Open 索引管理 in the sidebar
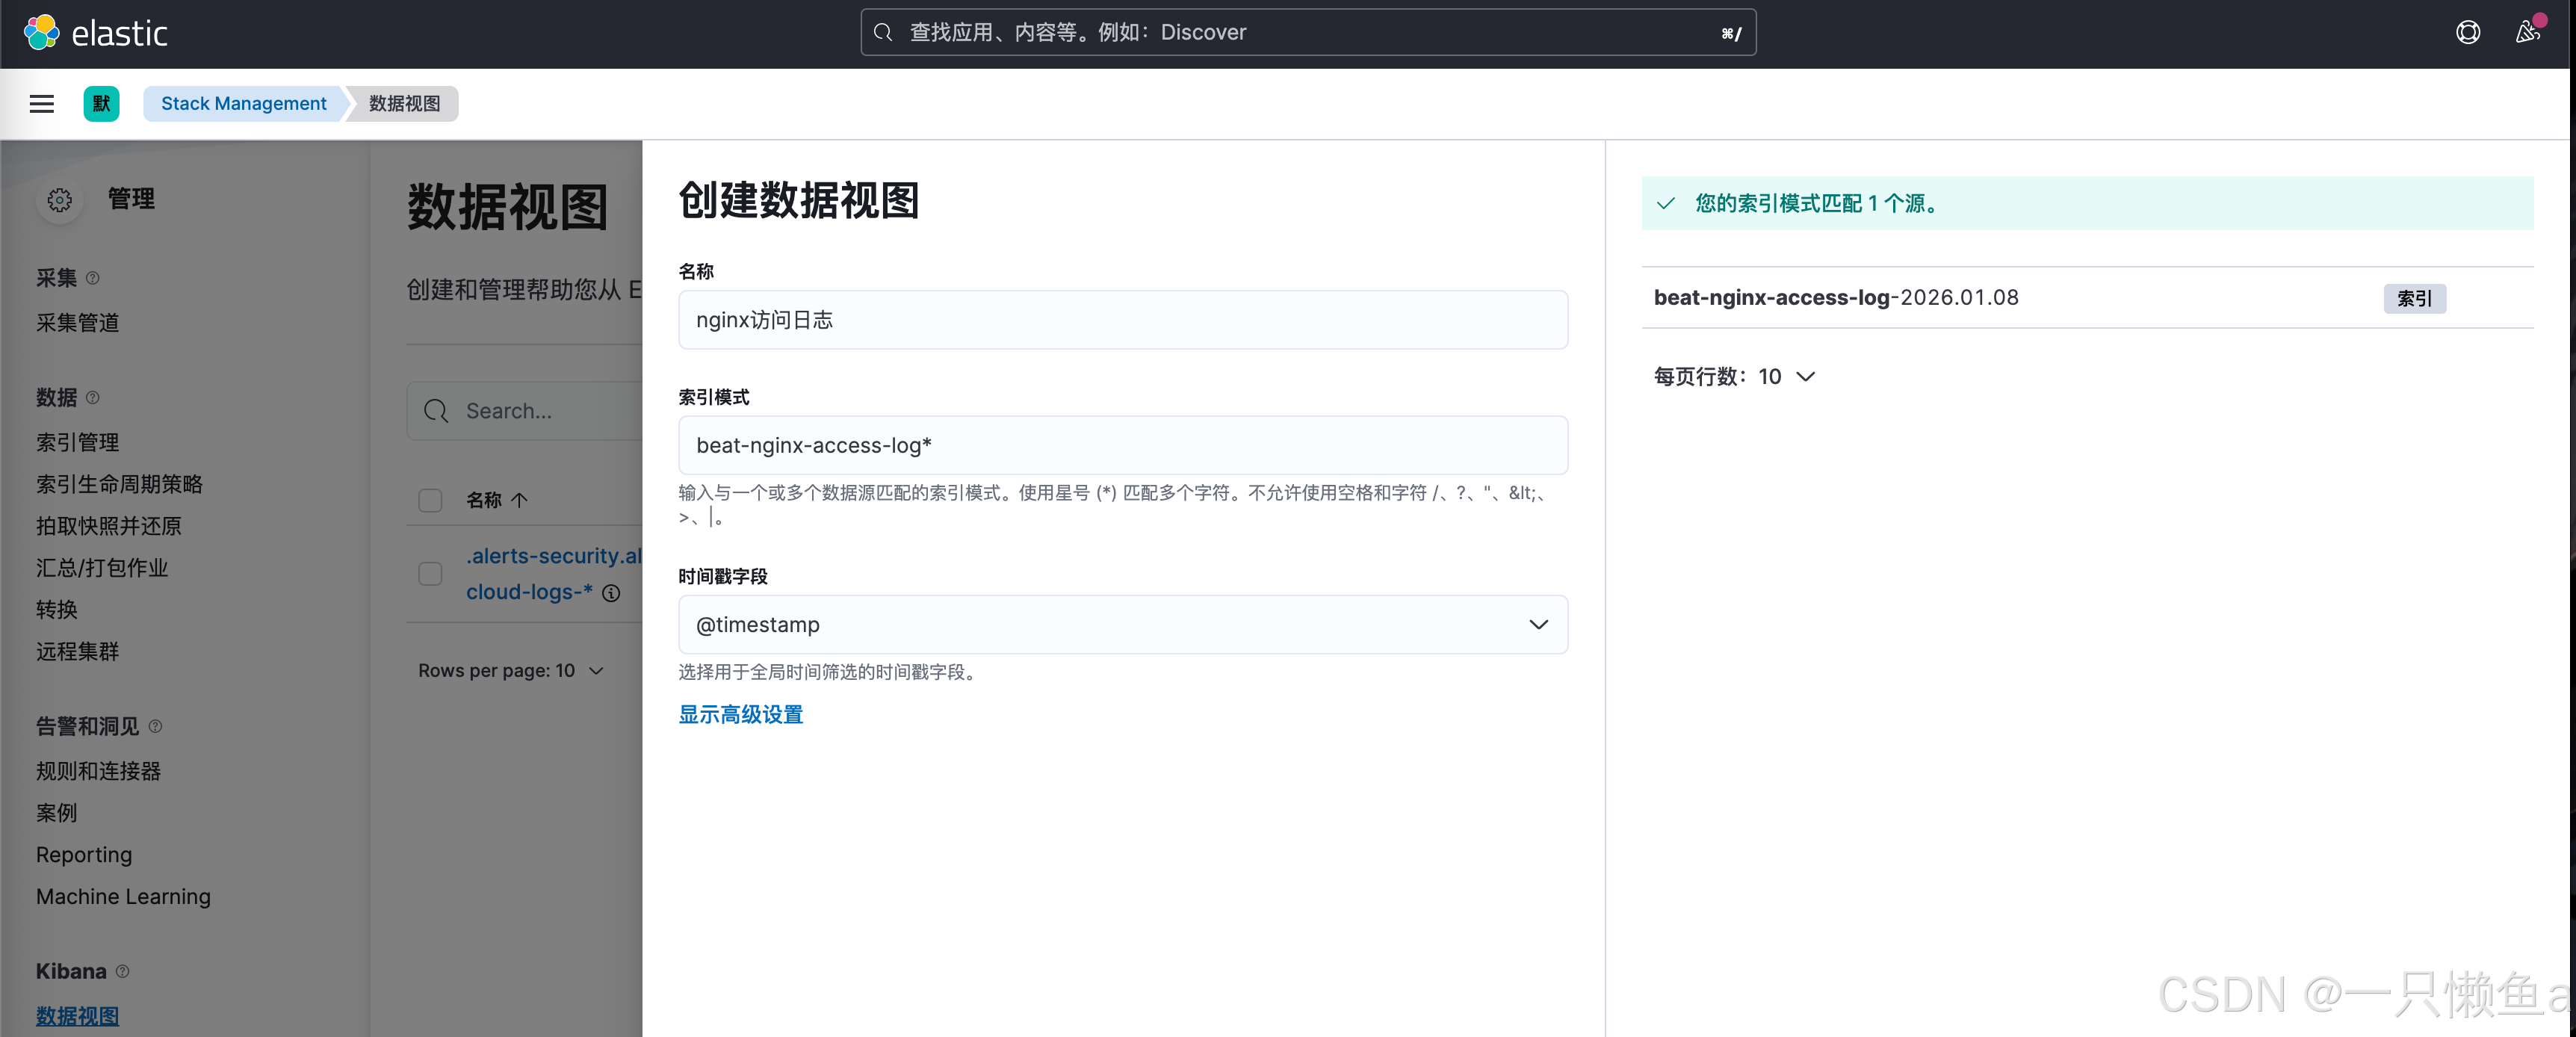This screenshot has height=1037, width=2576. [x=78, y=442]
